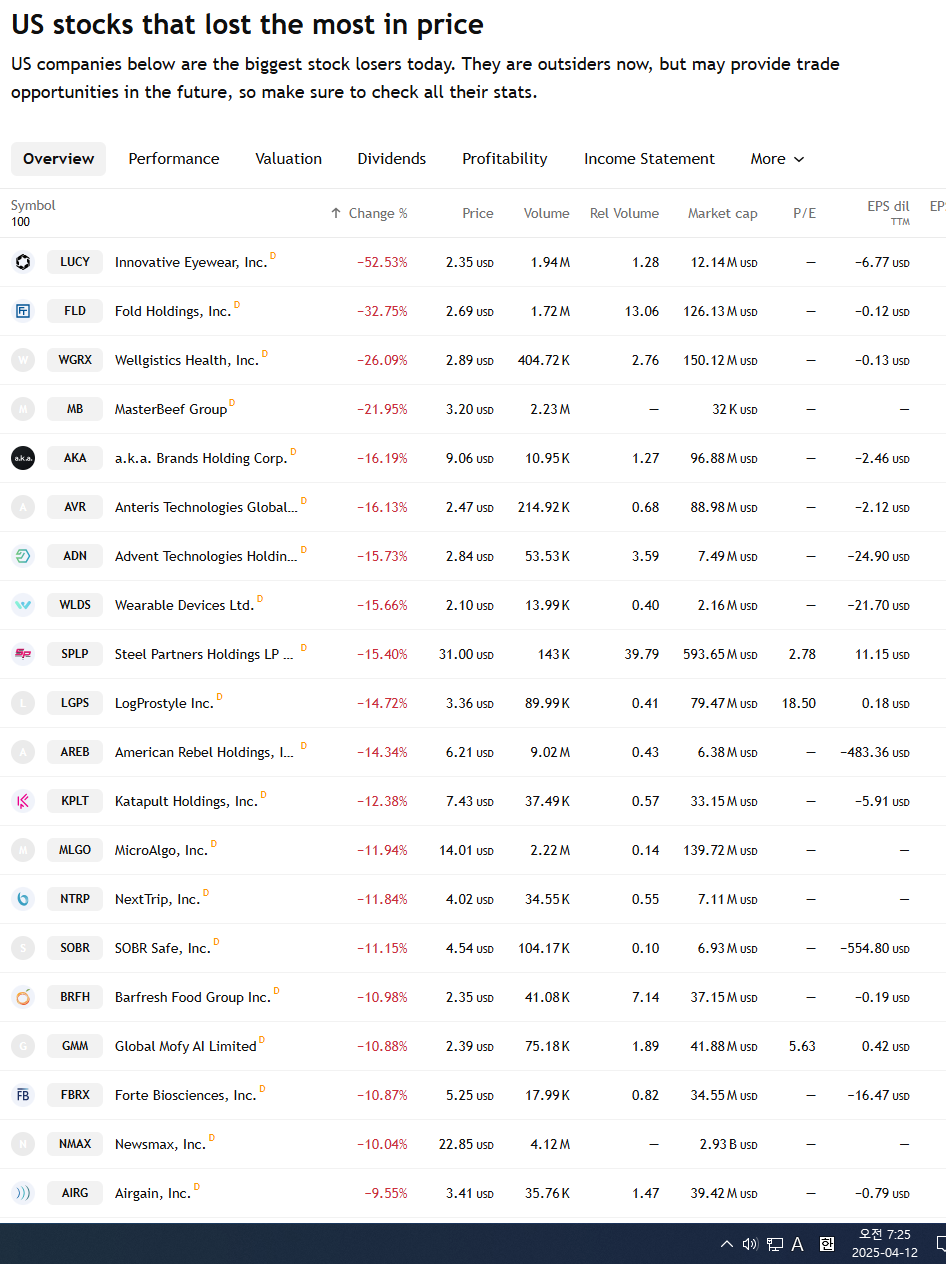Click the Forte Biosciences logo icon
Image resolution: width=946 pixels, height=1264 pixels.
pos(23,1095)
